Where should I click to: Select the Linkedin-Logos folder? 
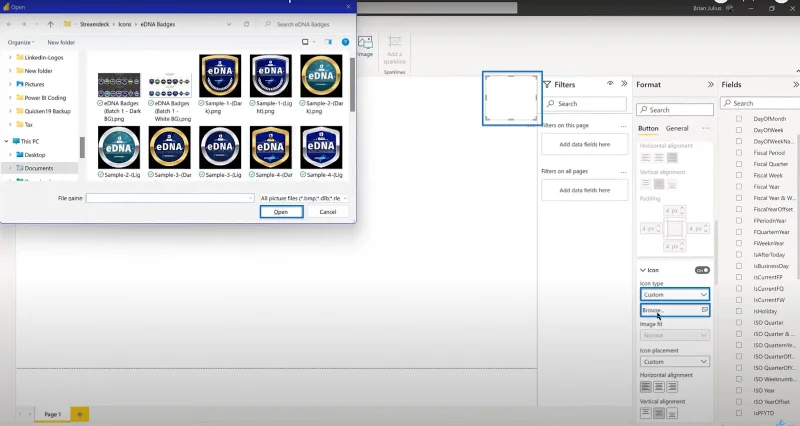pos(39,58)
